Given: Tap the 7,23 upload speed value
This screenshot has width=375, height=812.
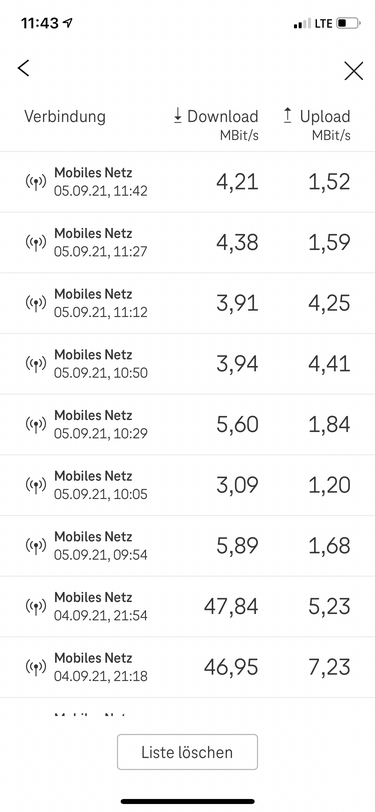Looking at the screenshot, I should (x=329, y=667).
